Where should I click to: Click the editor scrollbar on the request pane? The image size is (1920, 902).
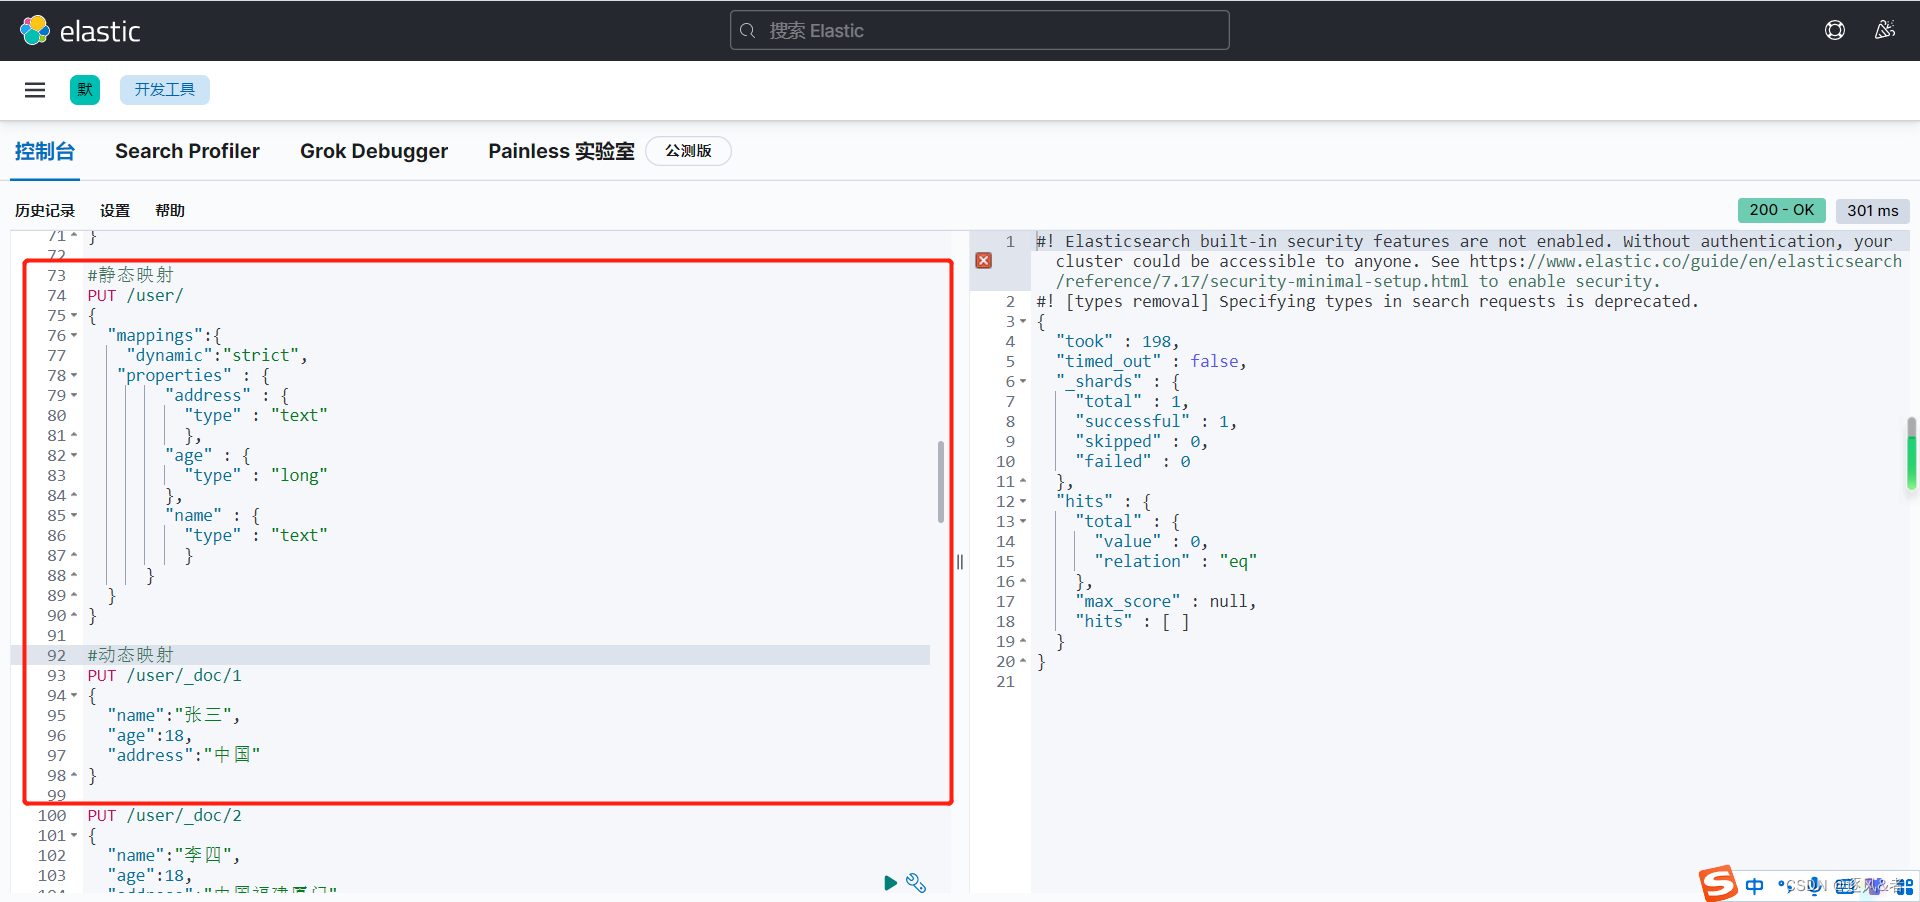tap(940, 483)
